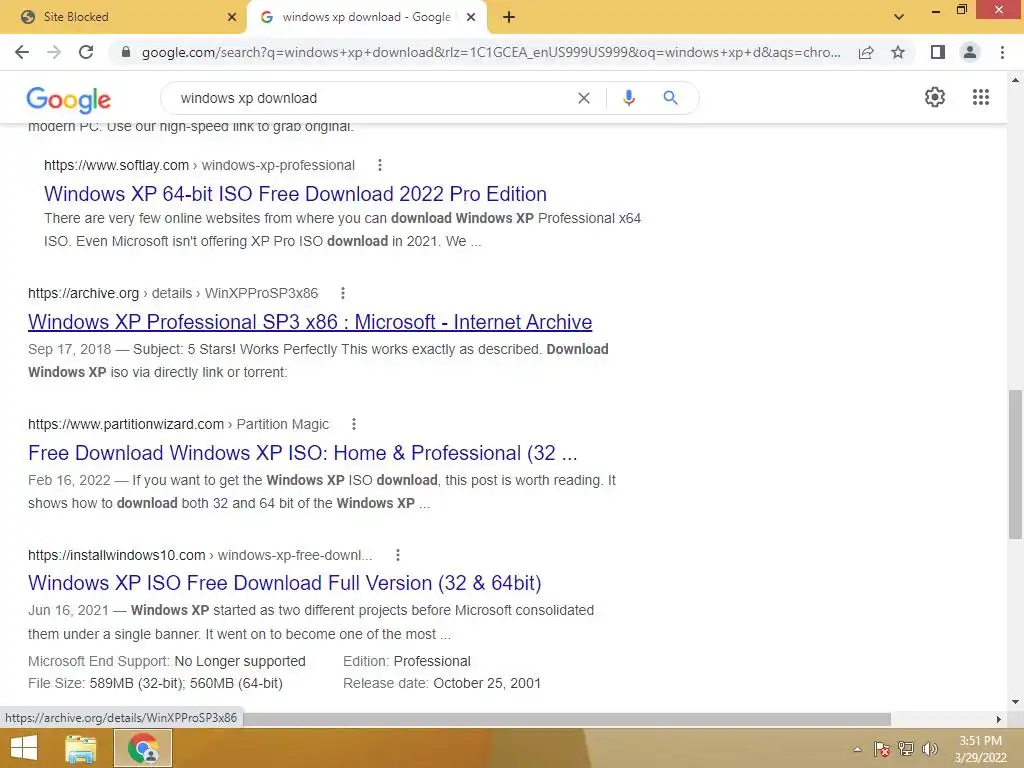
Task: Click the address bar URL
Action: click(x=490, y=52)
